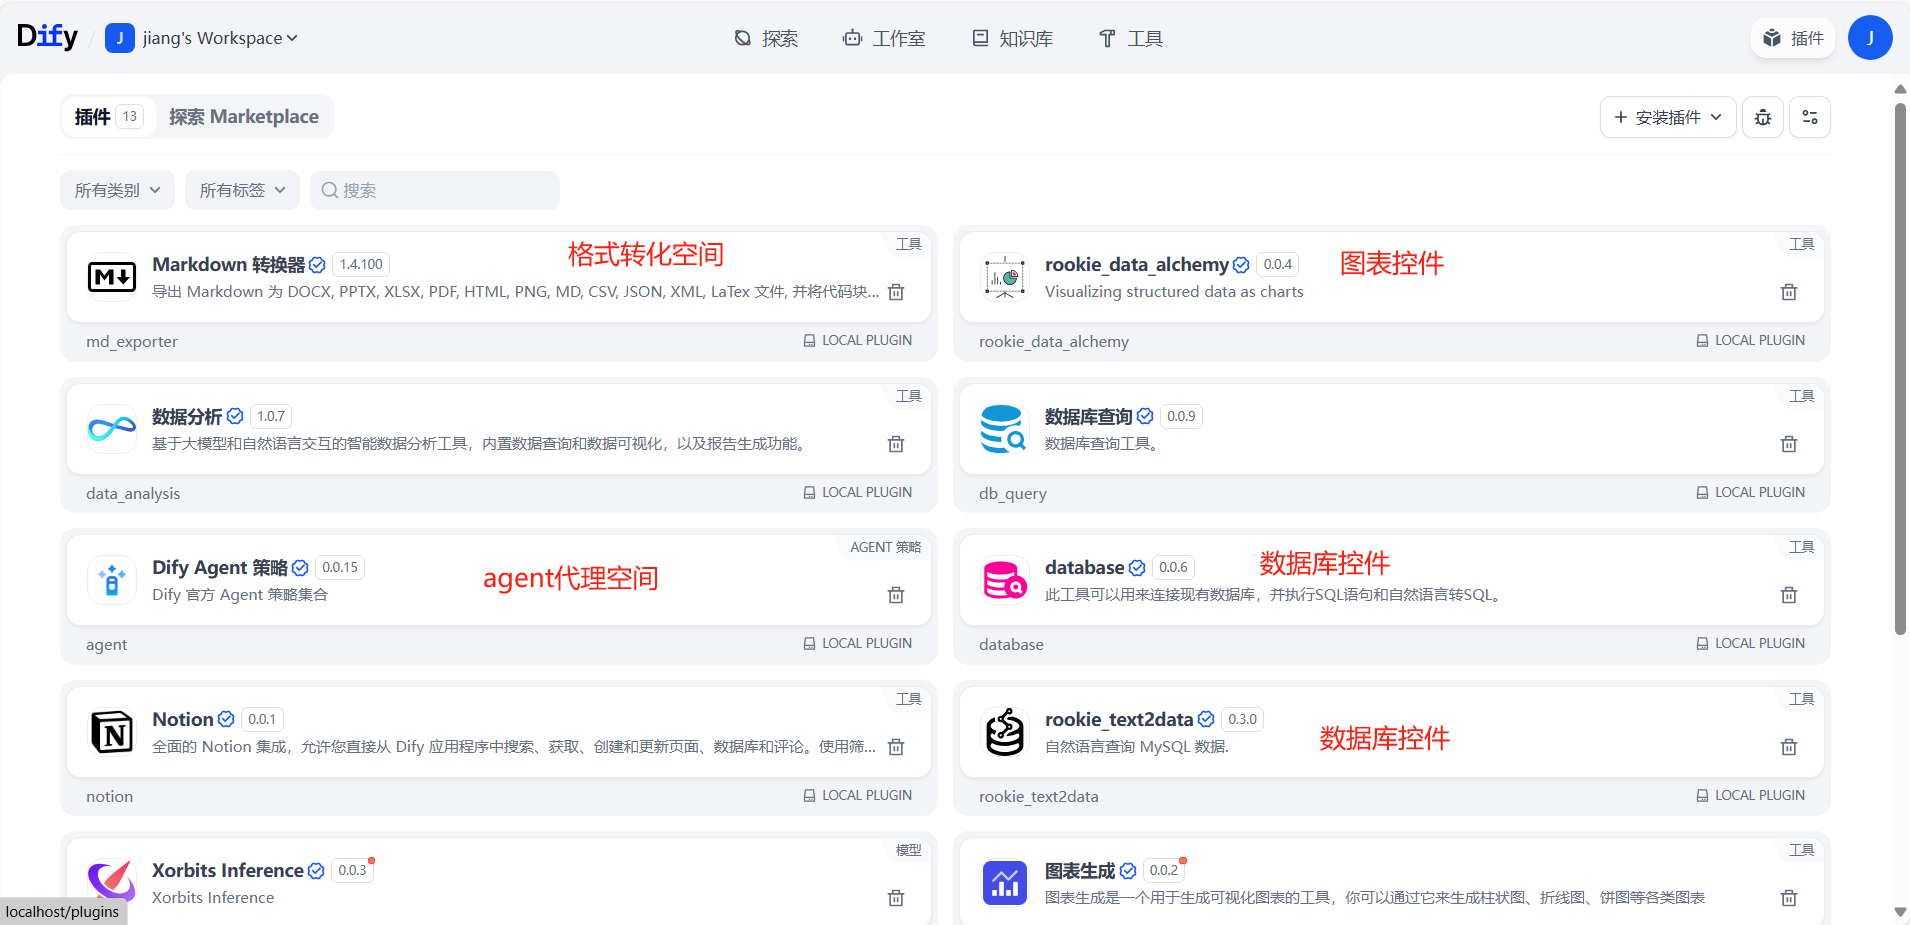
Task: Open jiang's Workspace dropdown
Action: pyautogui.click(x=202, y=38)
